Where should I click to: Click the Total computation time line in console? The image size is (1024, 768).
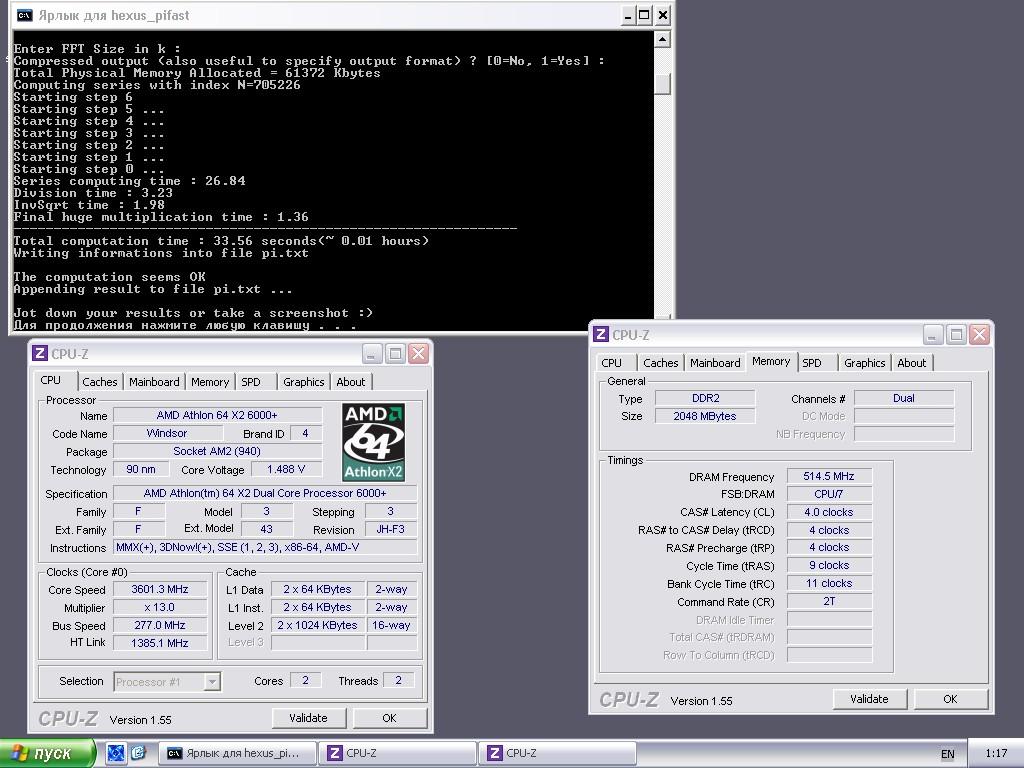(221, 241)
